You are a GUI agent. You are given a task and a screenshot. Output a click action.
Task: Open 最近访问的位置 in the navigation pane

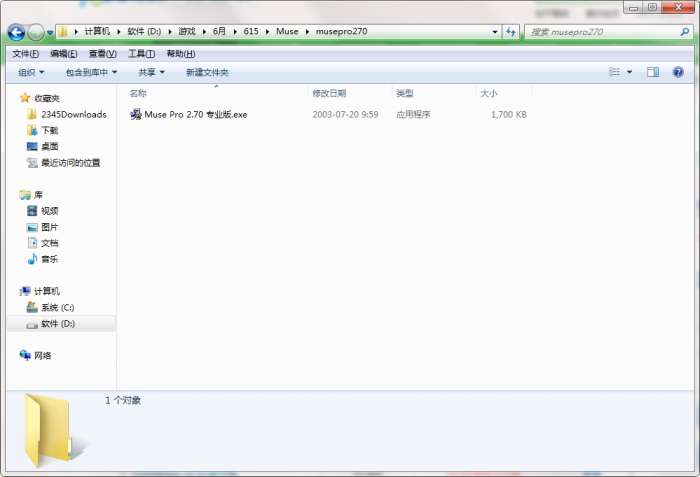[71, 163]
